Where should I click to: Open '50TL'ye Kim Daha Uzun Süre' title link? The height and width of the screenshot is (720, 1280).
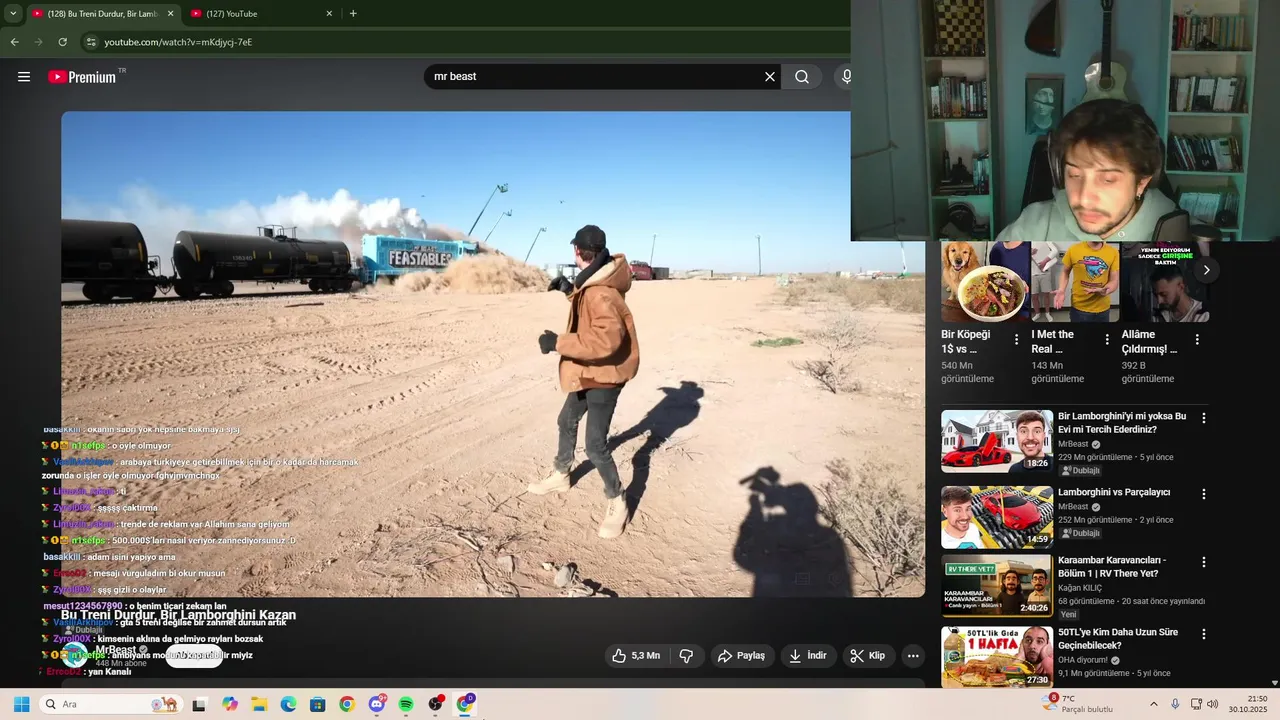[x=1118, y=639]
